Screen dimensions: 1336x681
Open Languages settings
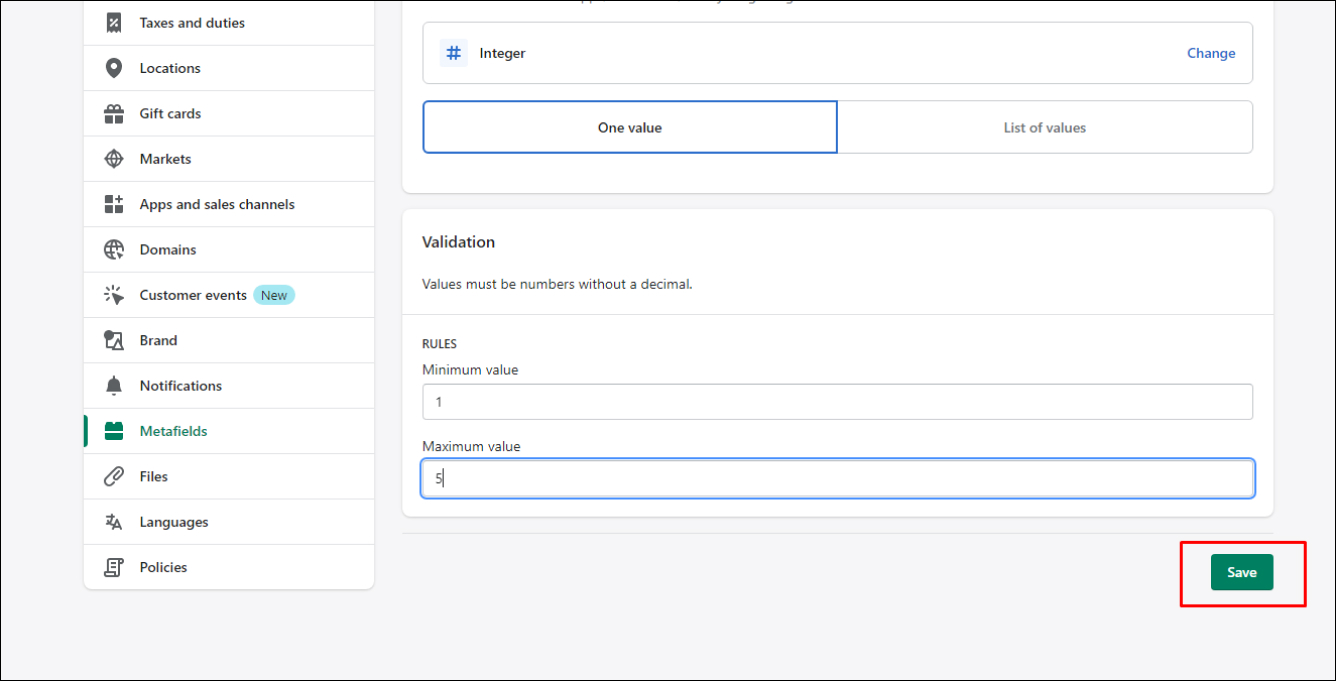click(x=229, y=522)
